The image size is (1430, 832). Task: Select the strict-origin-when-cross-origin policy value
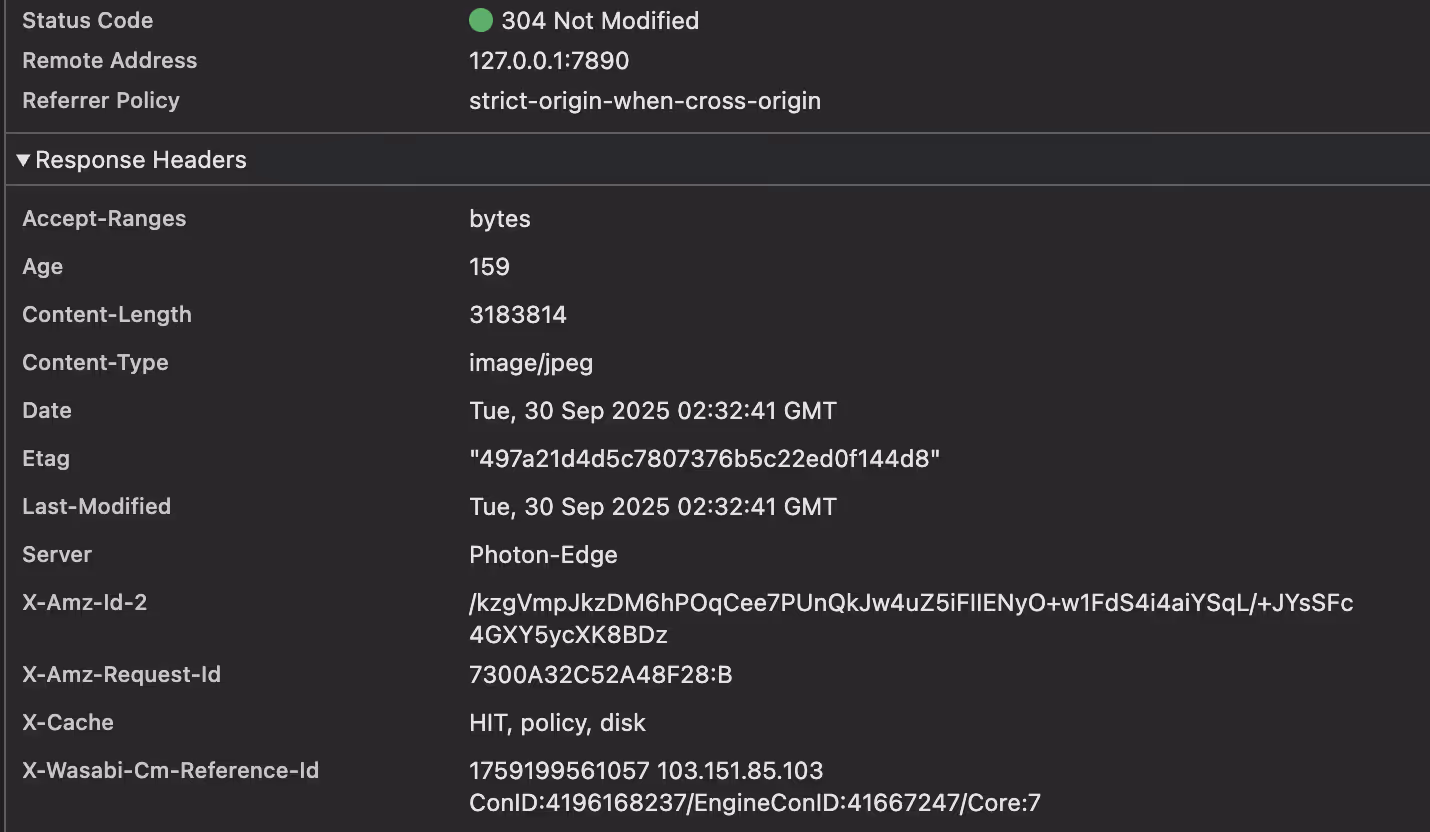(x=645, y=101)
